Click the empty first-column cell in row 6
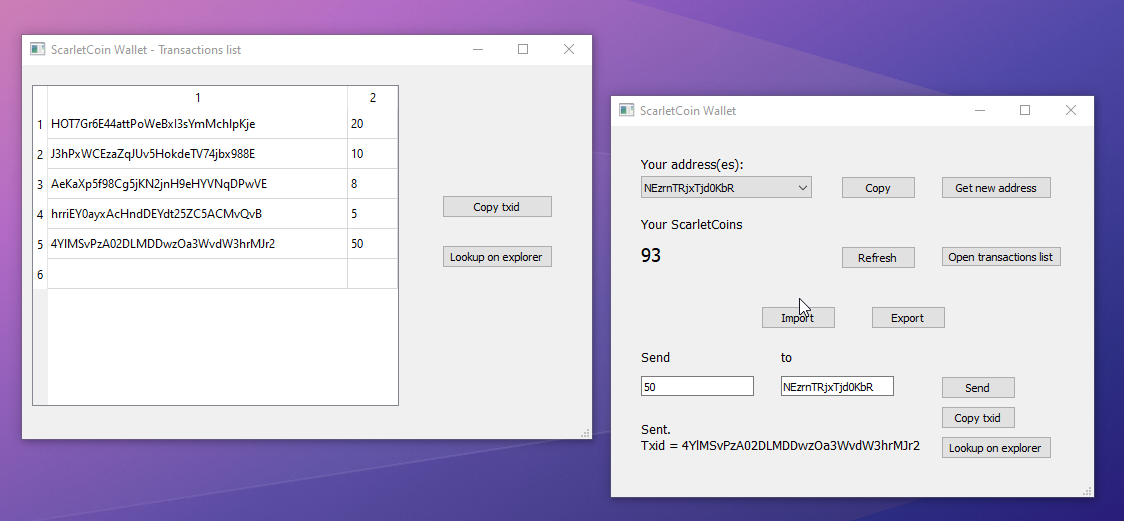The height and width of the screenshot is (521, 1124). coord(197,274)
